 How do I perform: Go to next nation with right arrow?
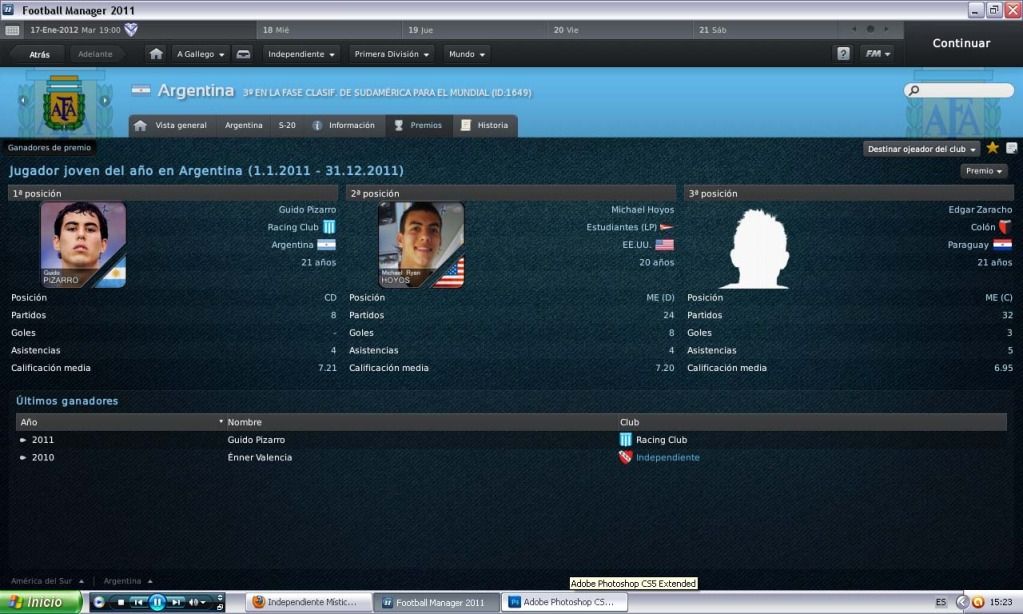tap(104, 100)
